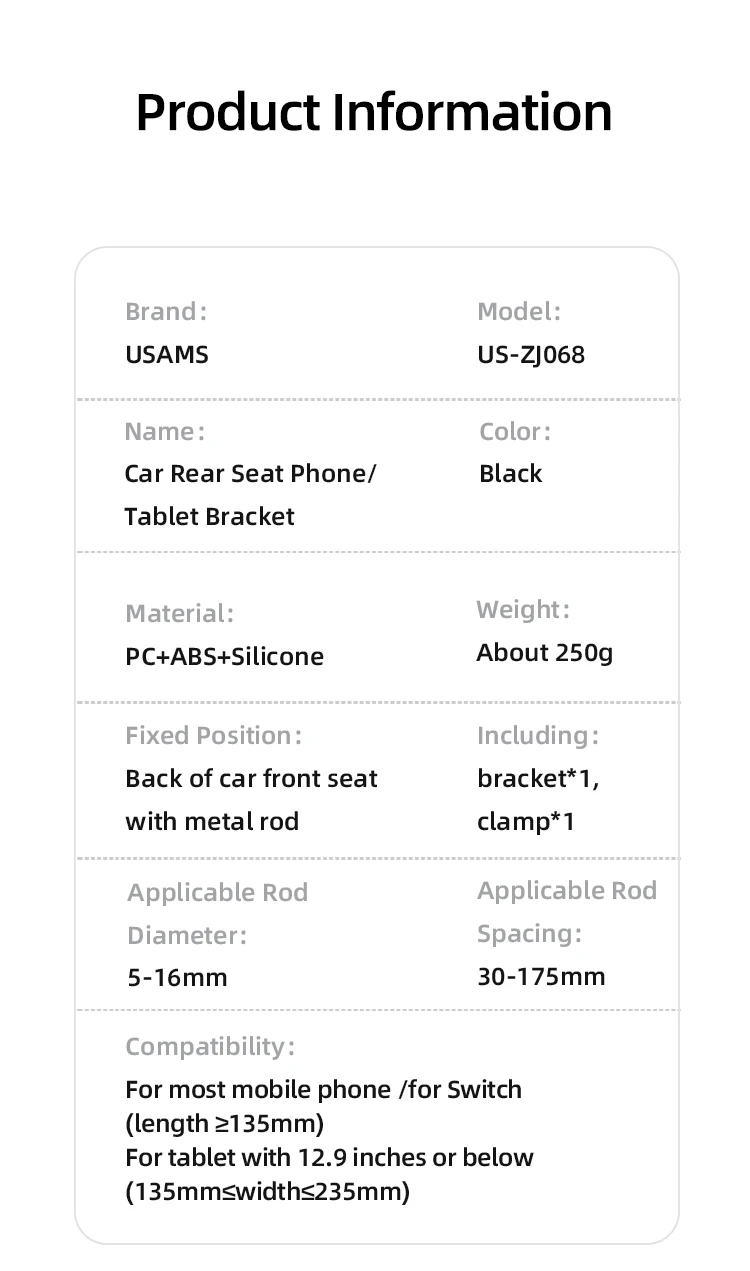Viewport: 750px width, 1271px height.
Task: Click the USAMS brand value
Action: [x=167, y=354]
